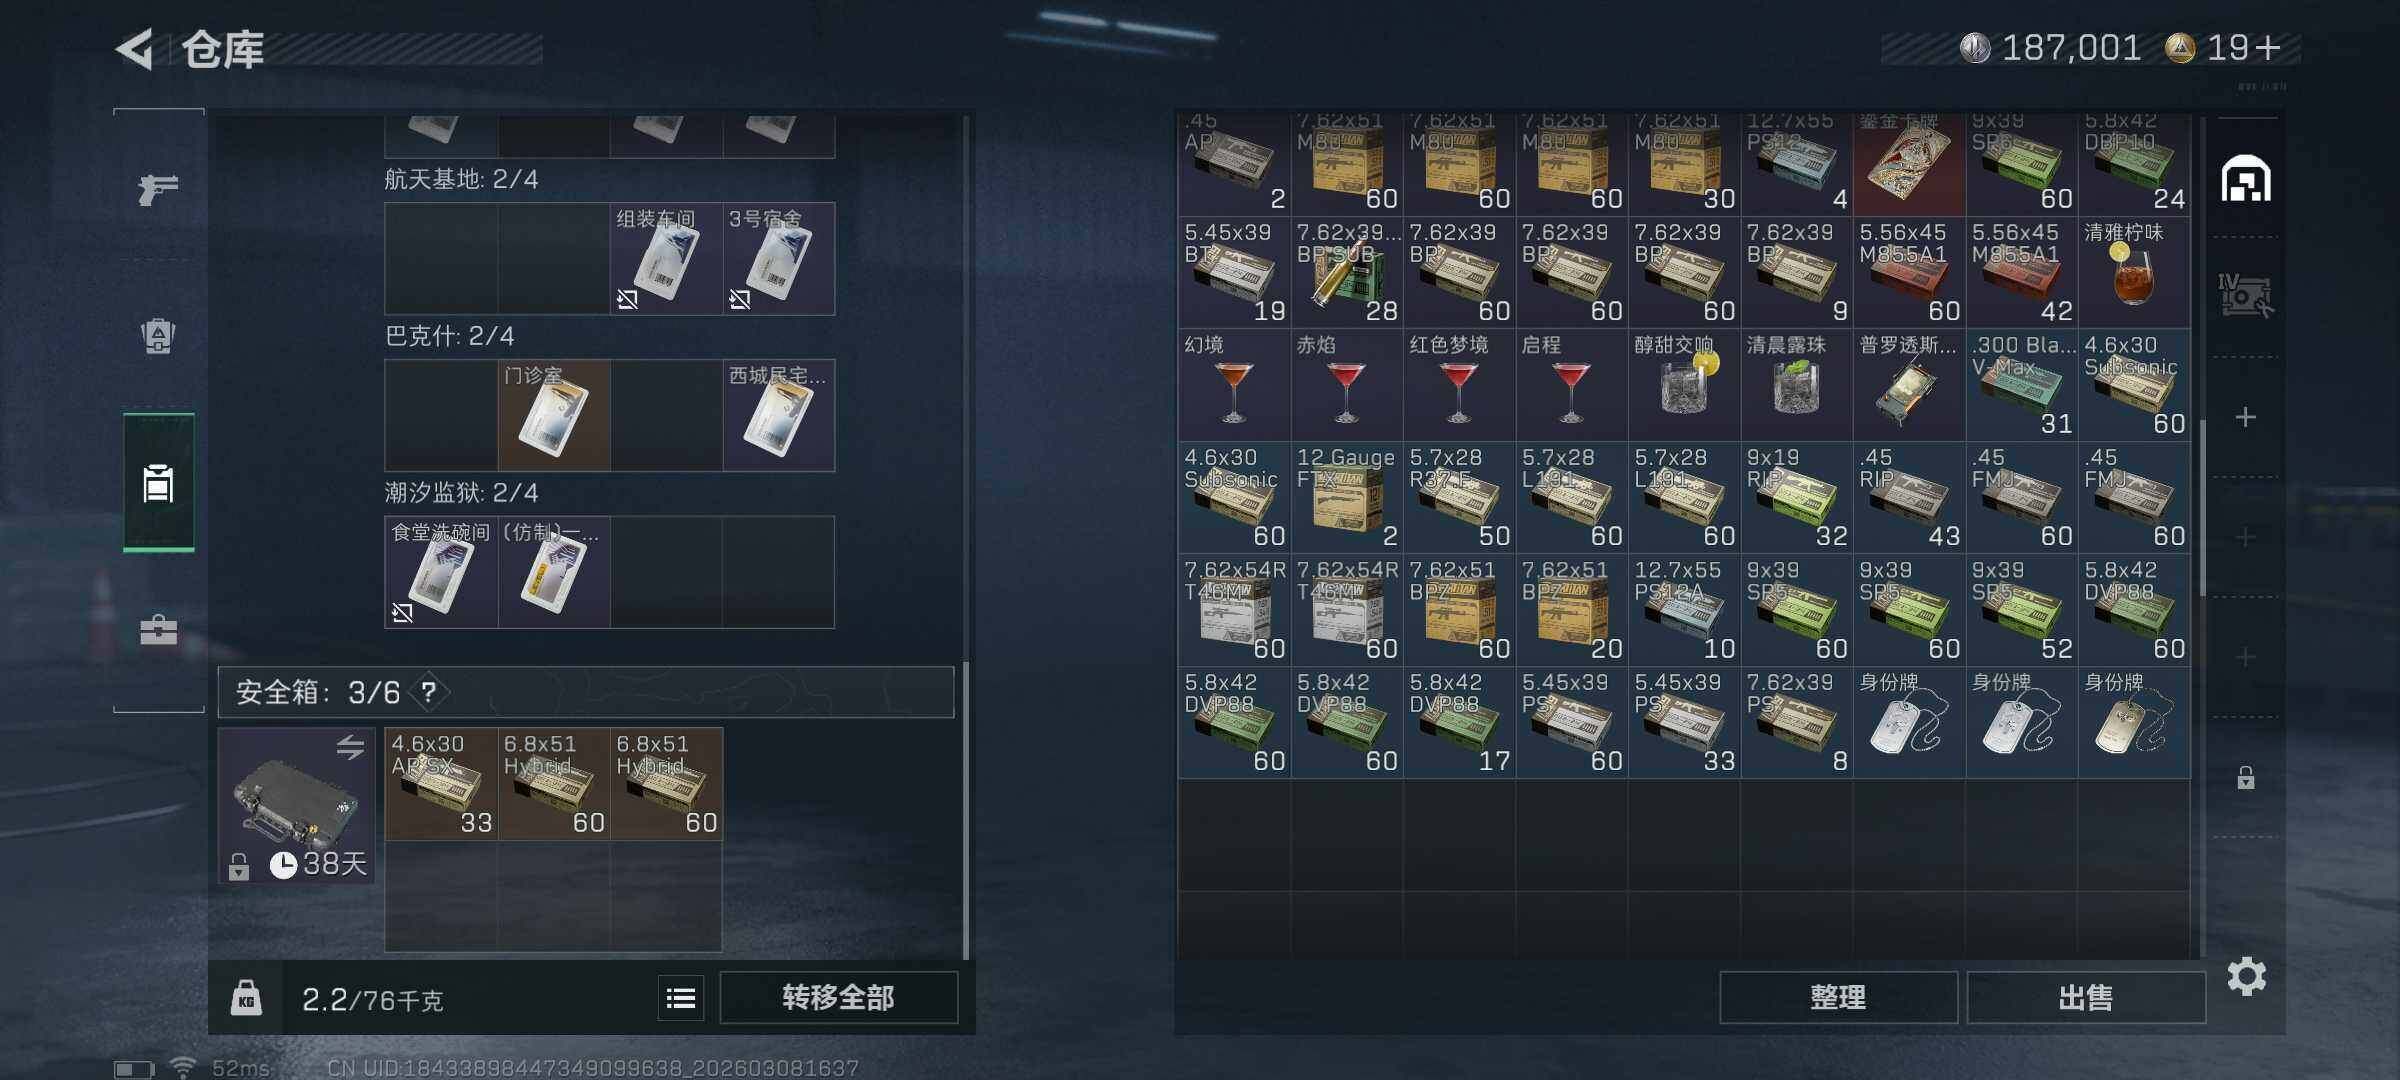Image resolution: width=2400 pixels, height=1080 pixels.
Task: Click the safe box help question mark
Action: pos(429,692)
